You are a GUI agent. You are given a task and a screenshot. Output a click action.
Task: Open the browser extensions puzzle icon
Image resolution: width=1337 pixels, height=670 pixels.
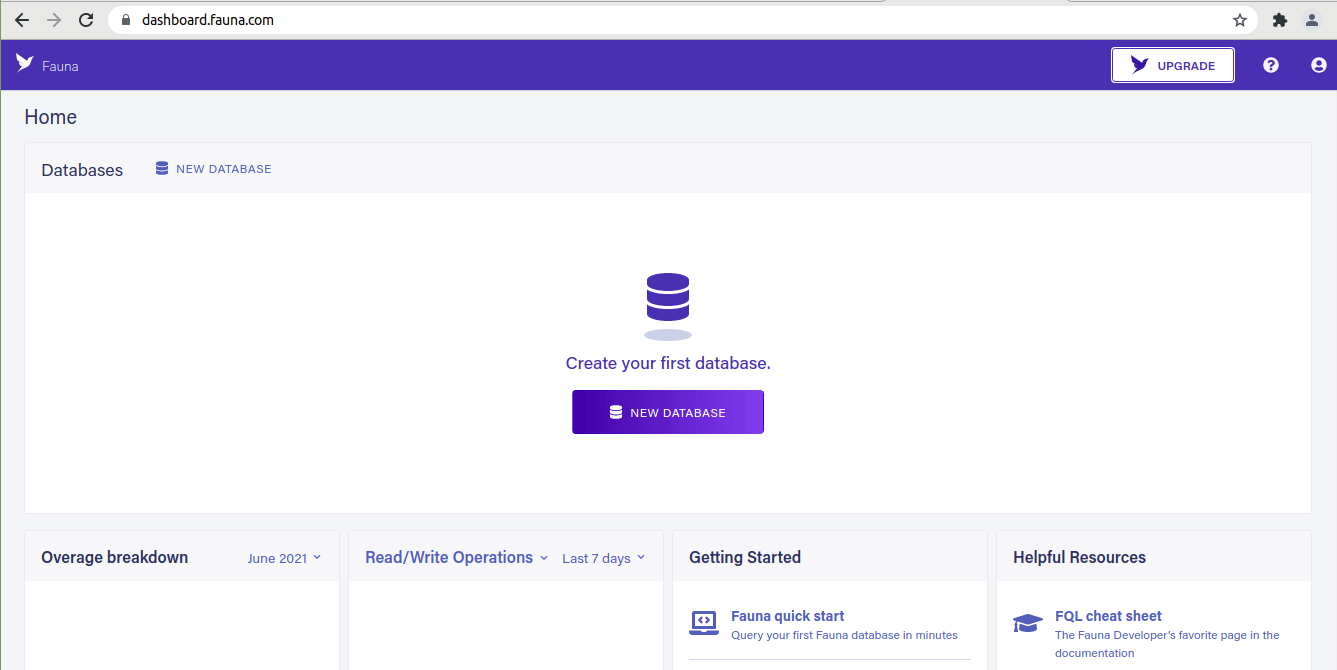1279,20
